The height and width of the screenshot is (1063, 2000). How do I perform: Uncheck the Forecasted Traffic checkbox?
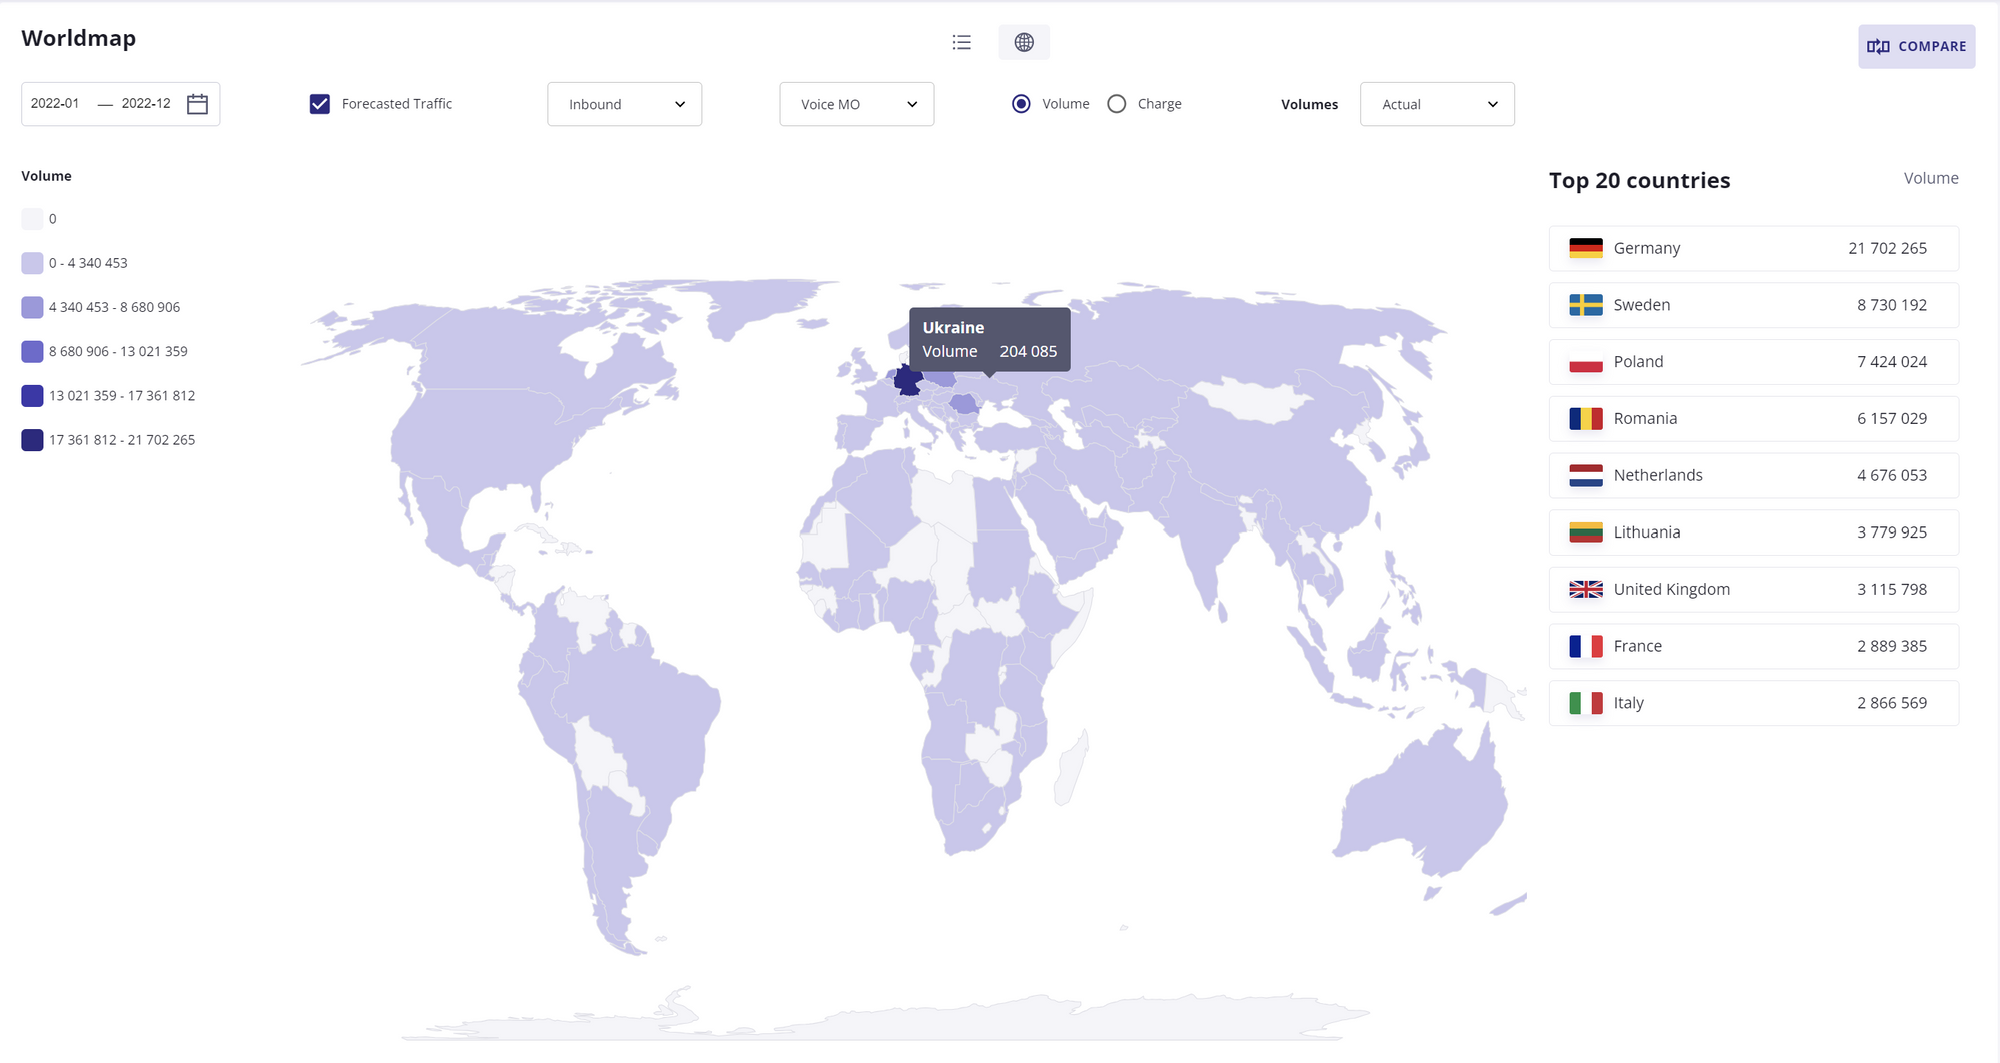coord(320,104)
